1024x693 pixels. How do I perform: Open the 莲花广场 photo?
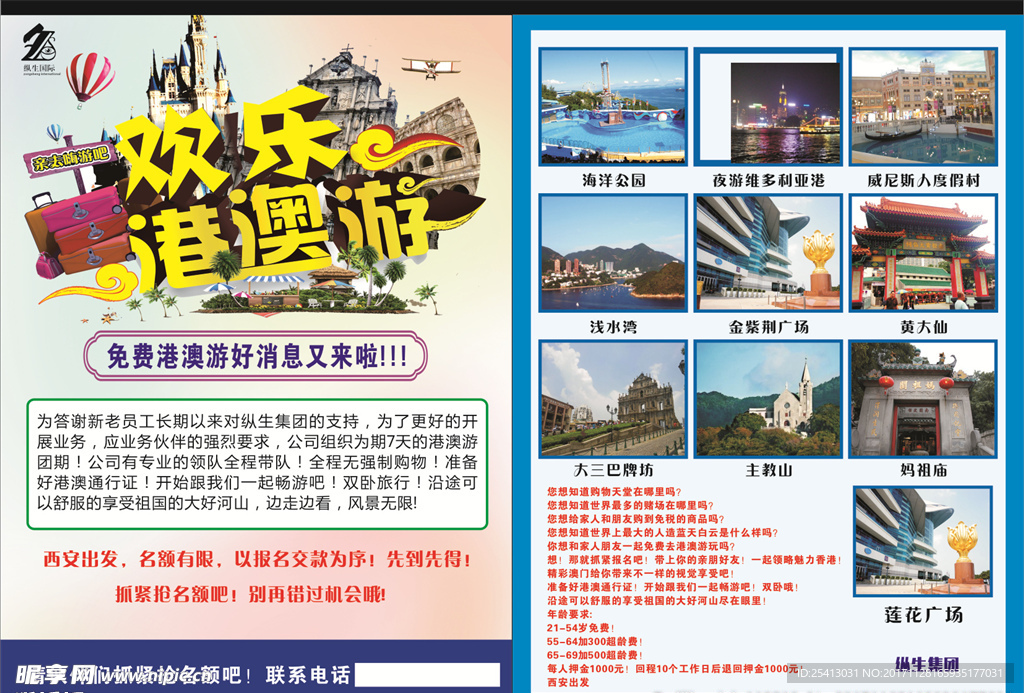point(922,540)
